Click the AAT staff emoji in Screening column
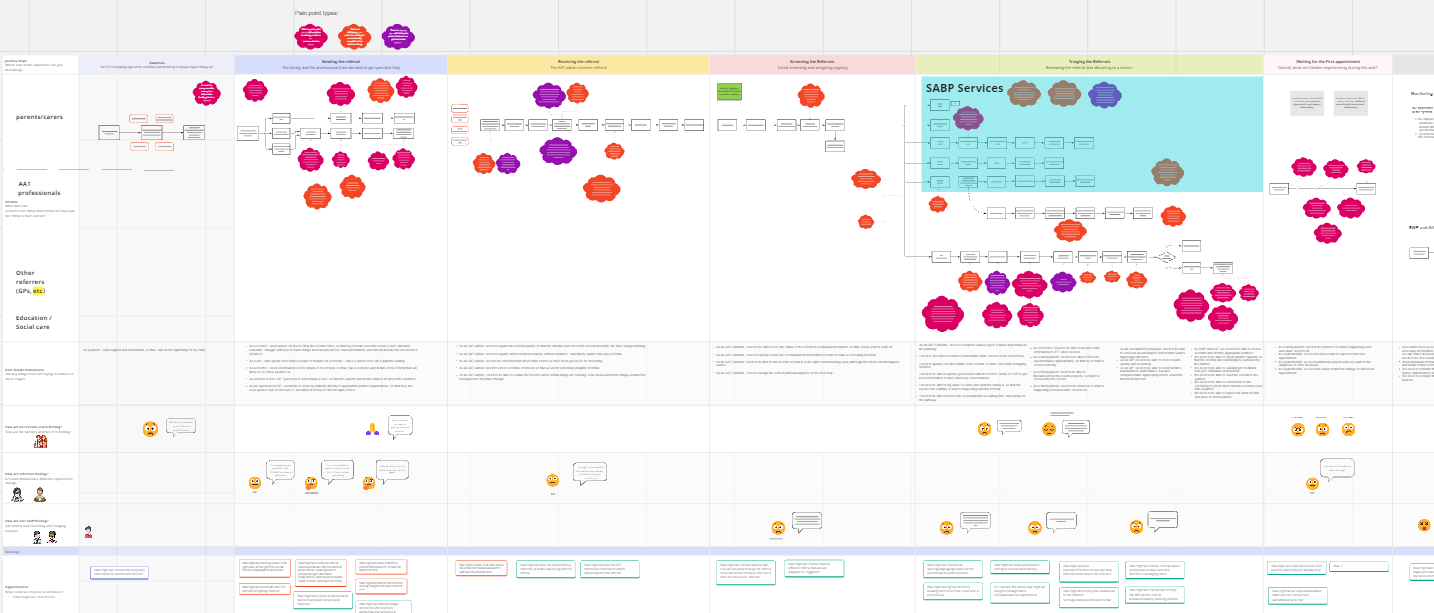The width and height of the screenshot is (1434, 613). pyautogui.click(x=777, y=527)
